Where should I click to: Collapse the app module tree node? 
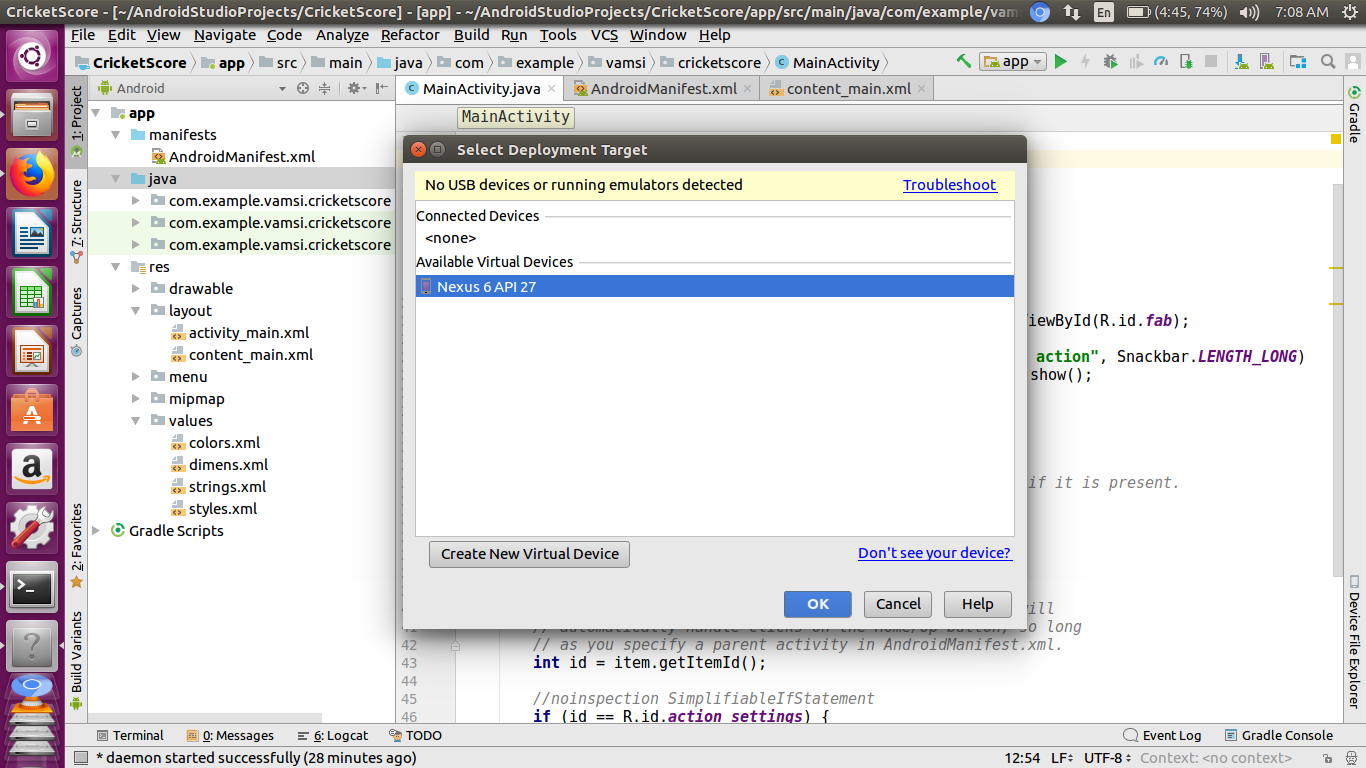pos(96,113)
